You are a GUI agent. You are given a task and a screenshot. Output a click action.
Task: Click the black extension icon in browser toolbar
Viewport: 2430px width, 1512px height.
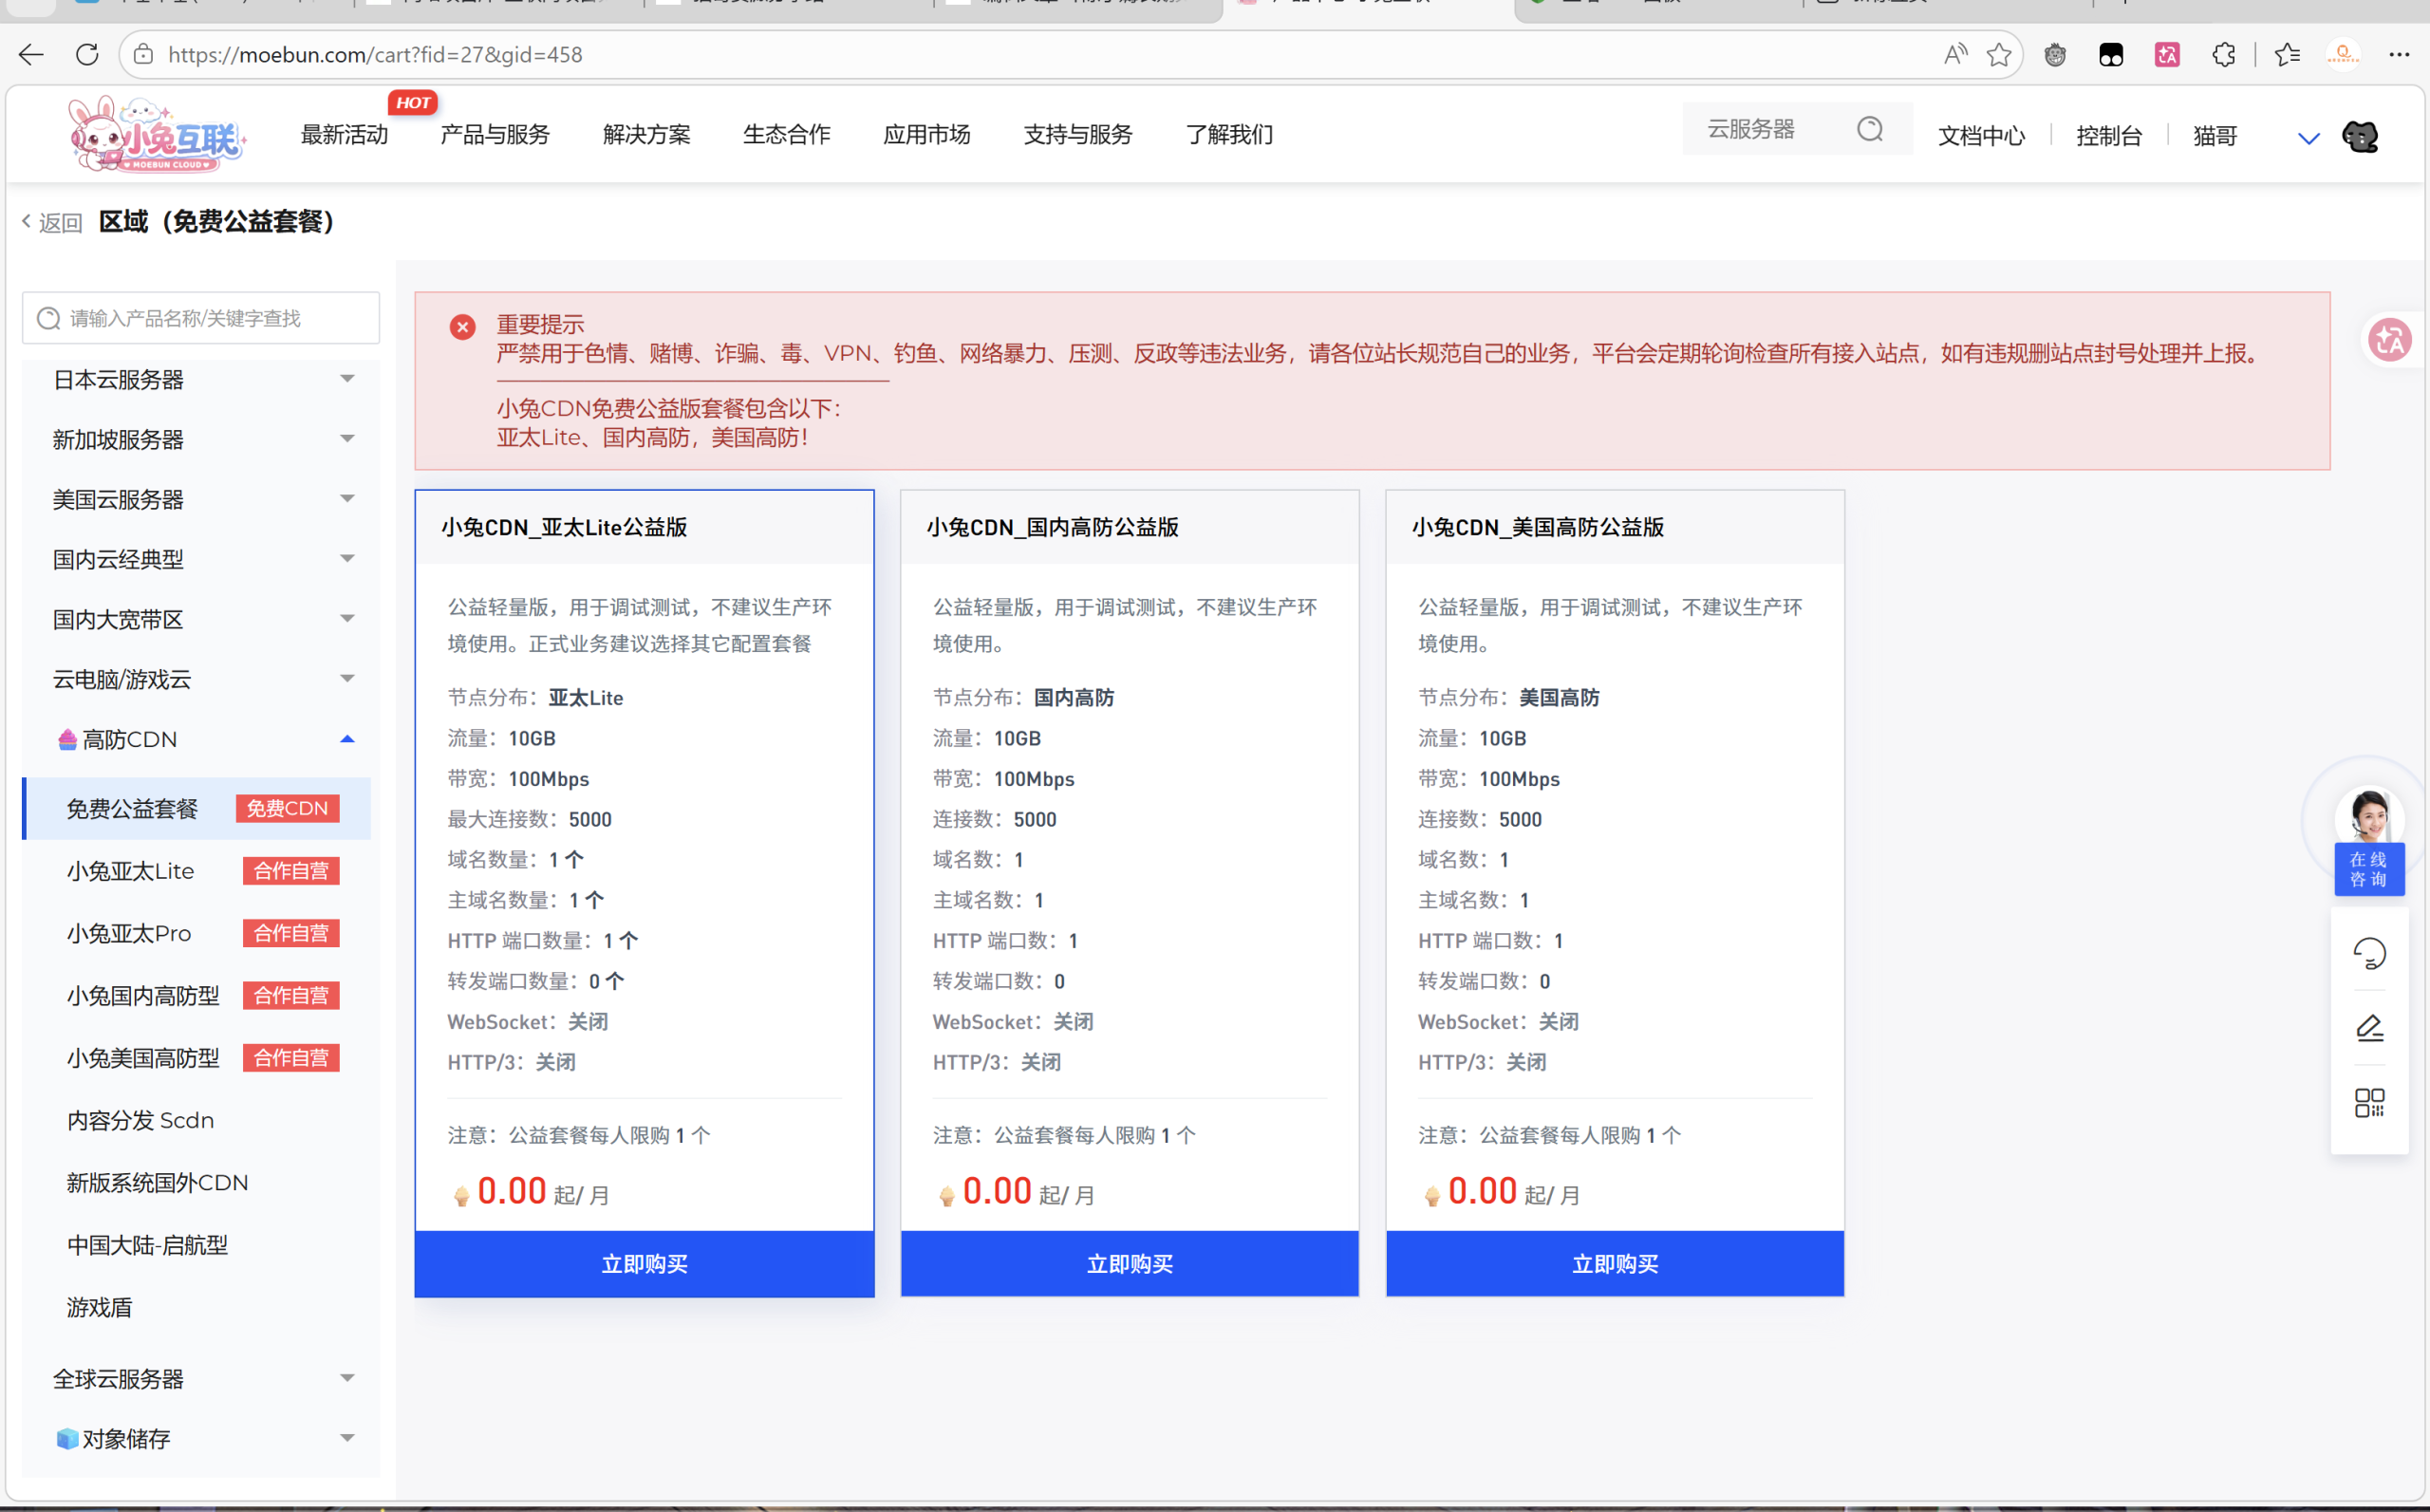click(2111, 54)
